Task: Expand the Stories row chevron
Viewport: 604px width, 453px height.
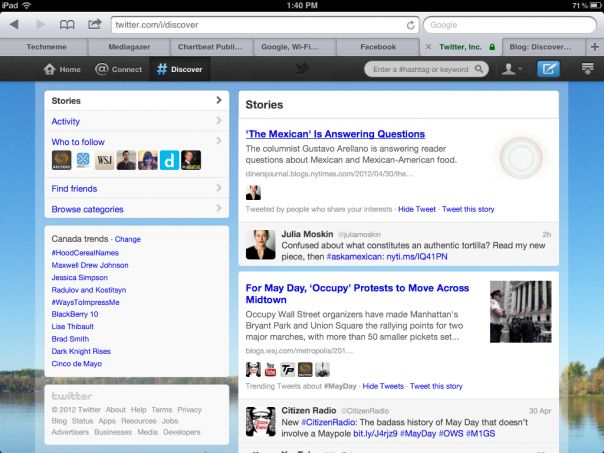Action: [219, 100]
